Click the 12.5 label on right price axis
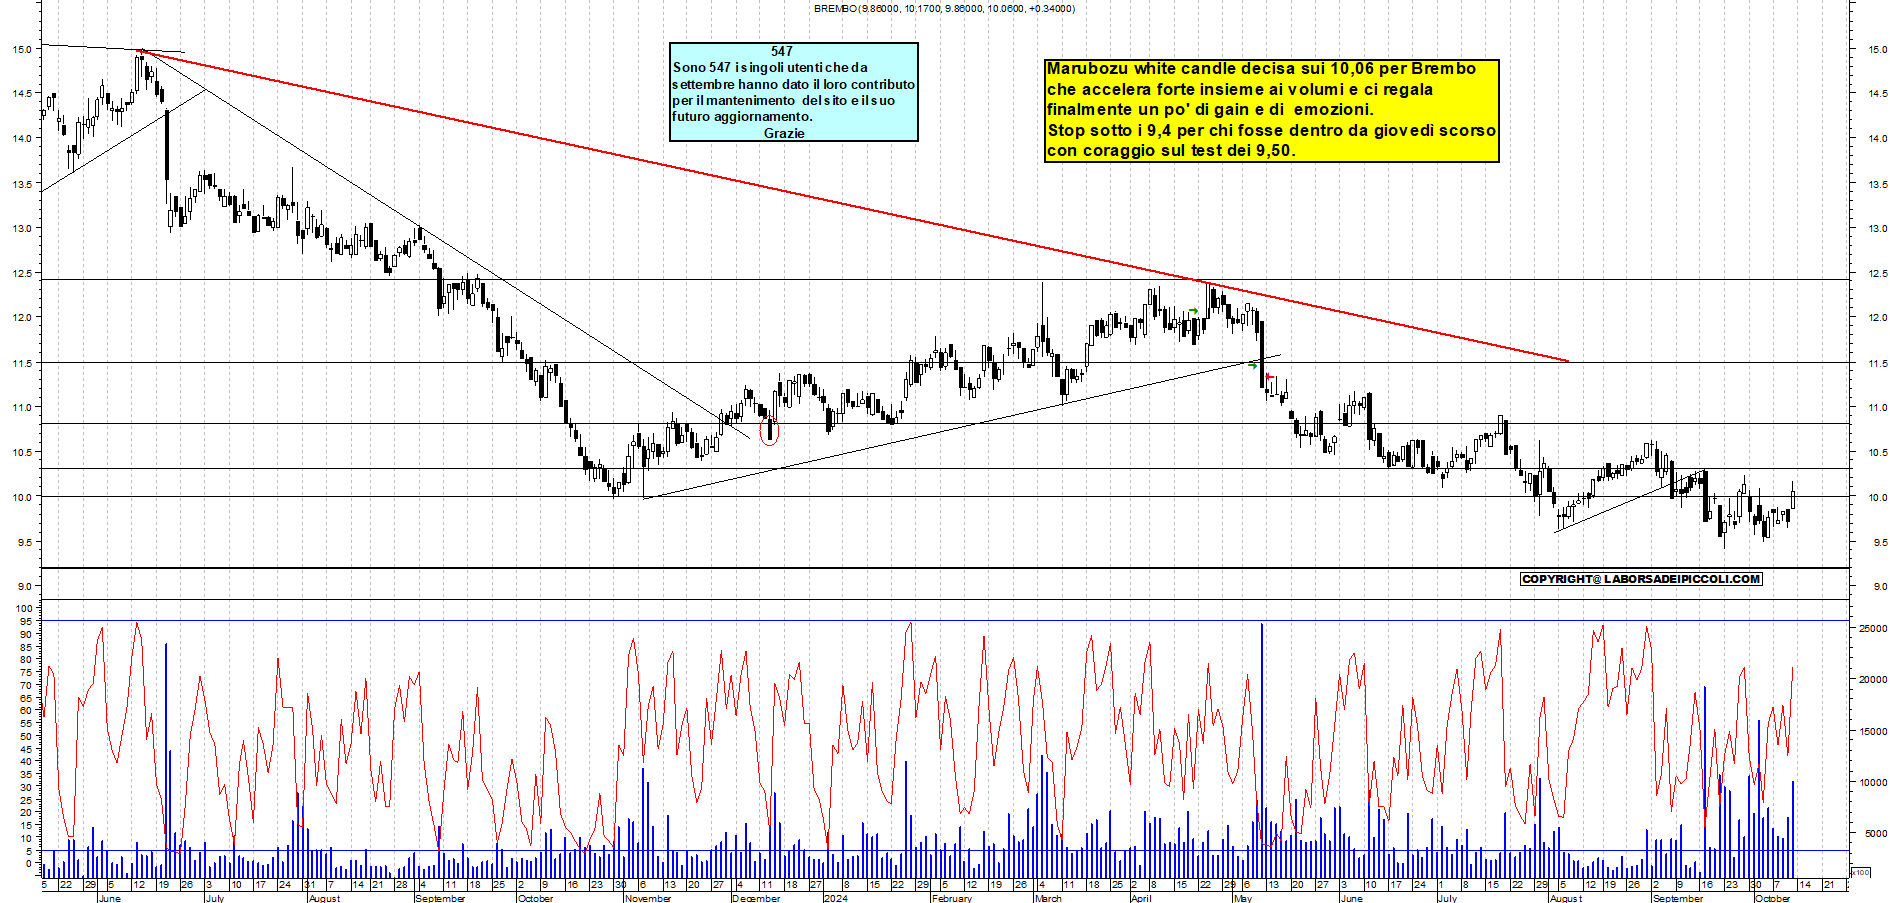 (x=1877, y=273)
